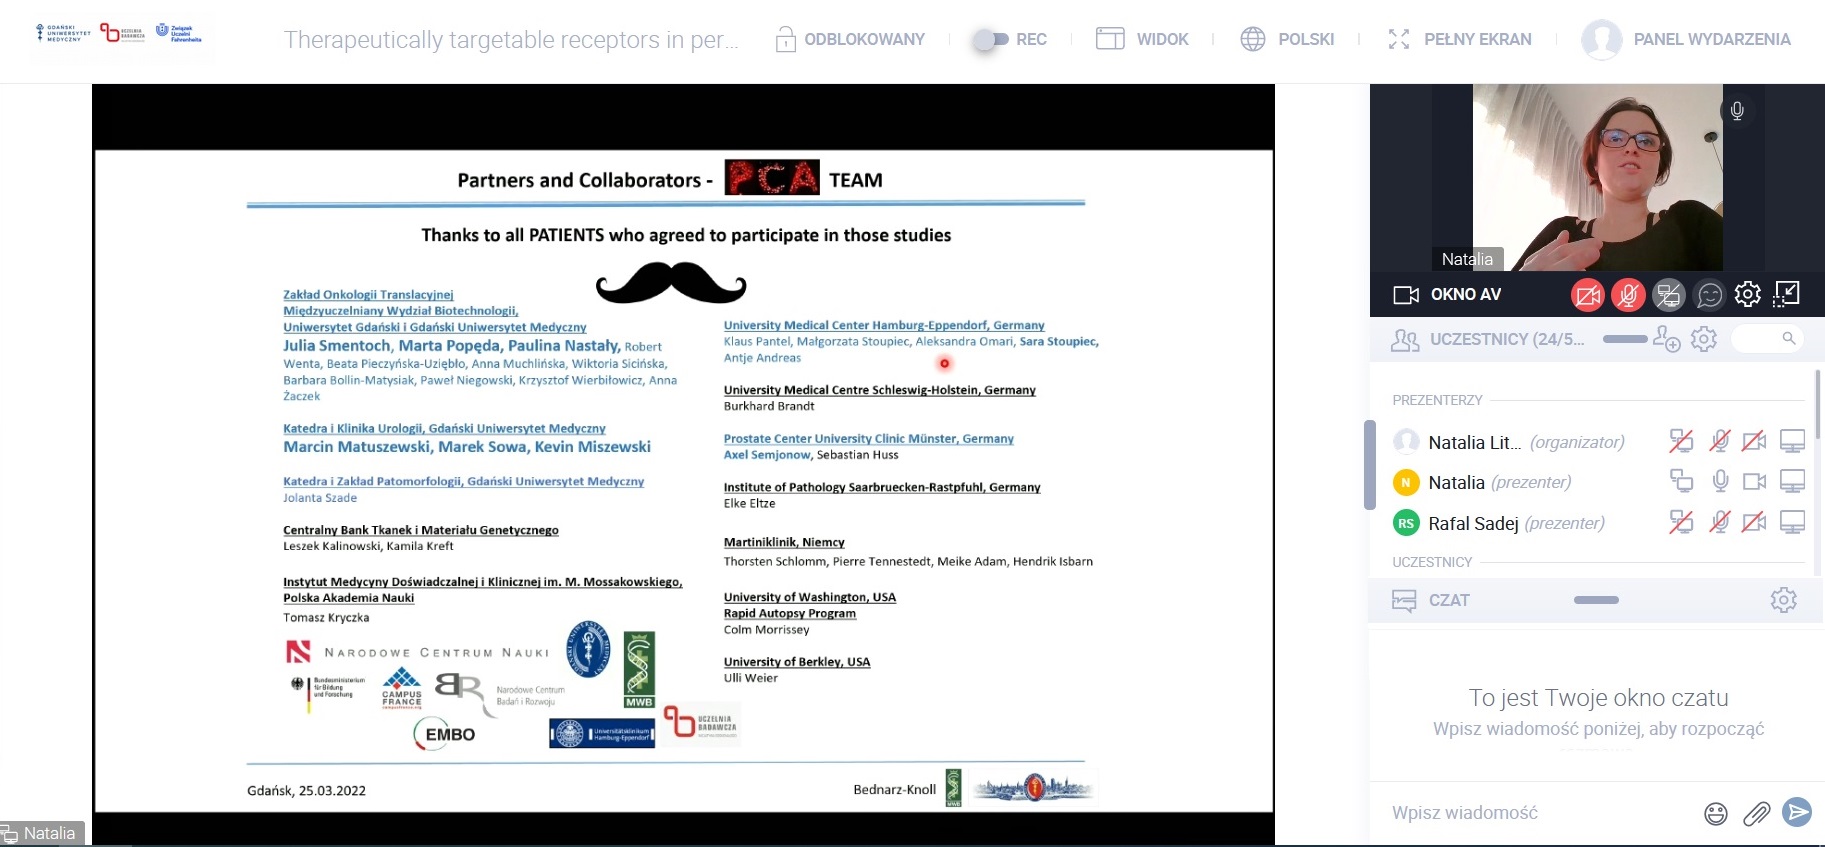This screenshot has width=1825, height=847.
Task: Open the emoji status icon in AV bar
Action: pyautogui.click(x=1709, y=295)
